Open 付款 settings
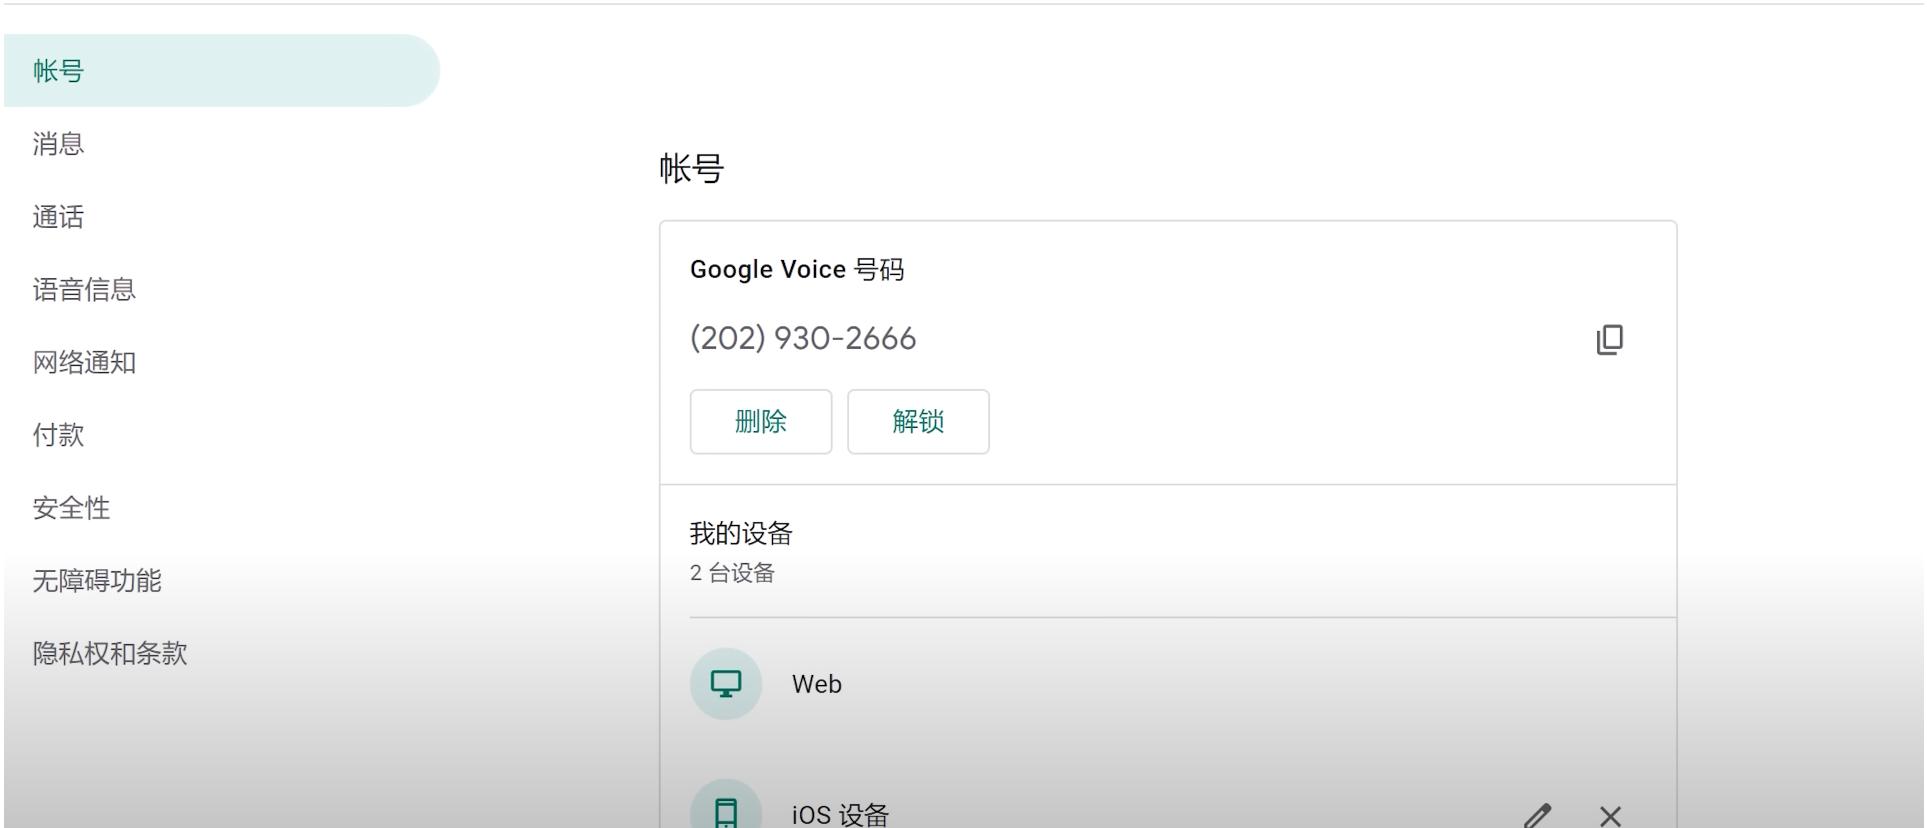The image size is (1927, 828). click(58, 435)
